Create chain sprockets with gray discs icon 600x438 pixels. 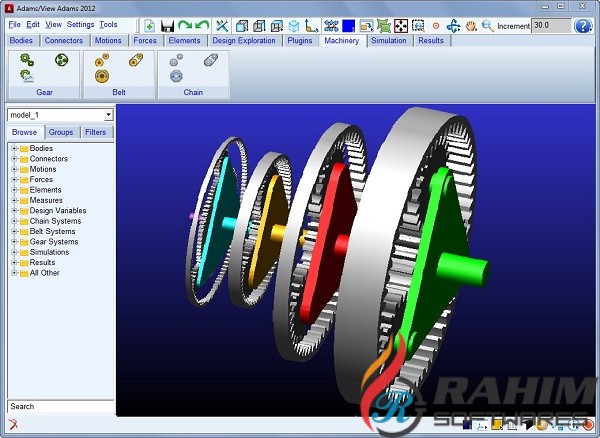176,60
